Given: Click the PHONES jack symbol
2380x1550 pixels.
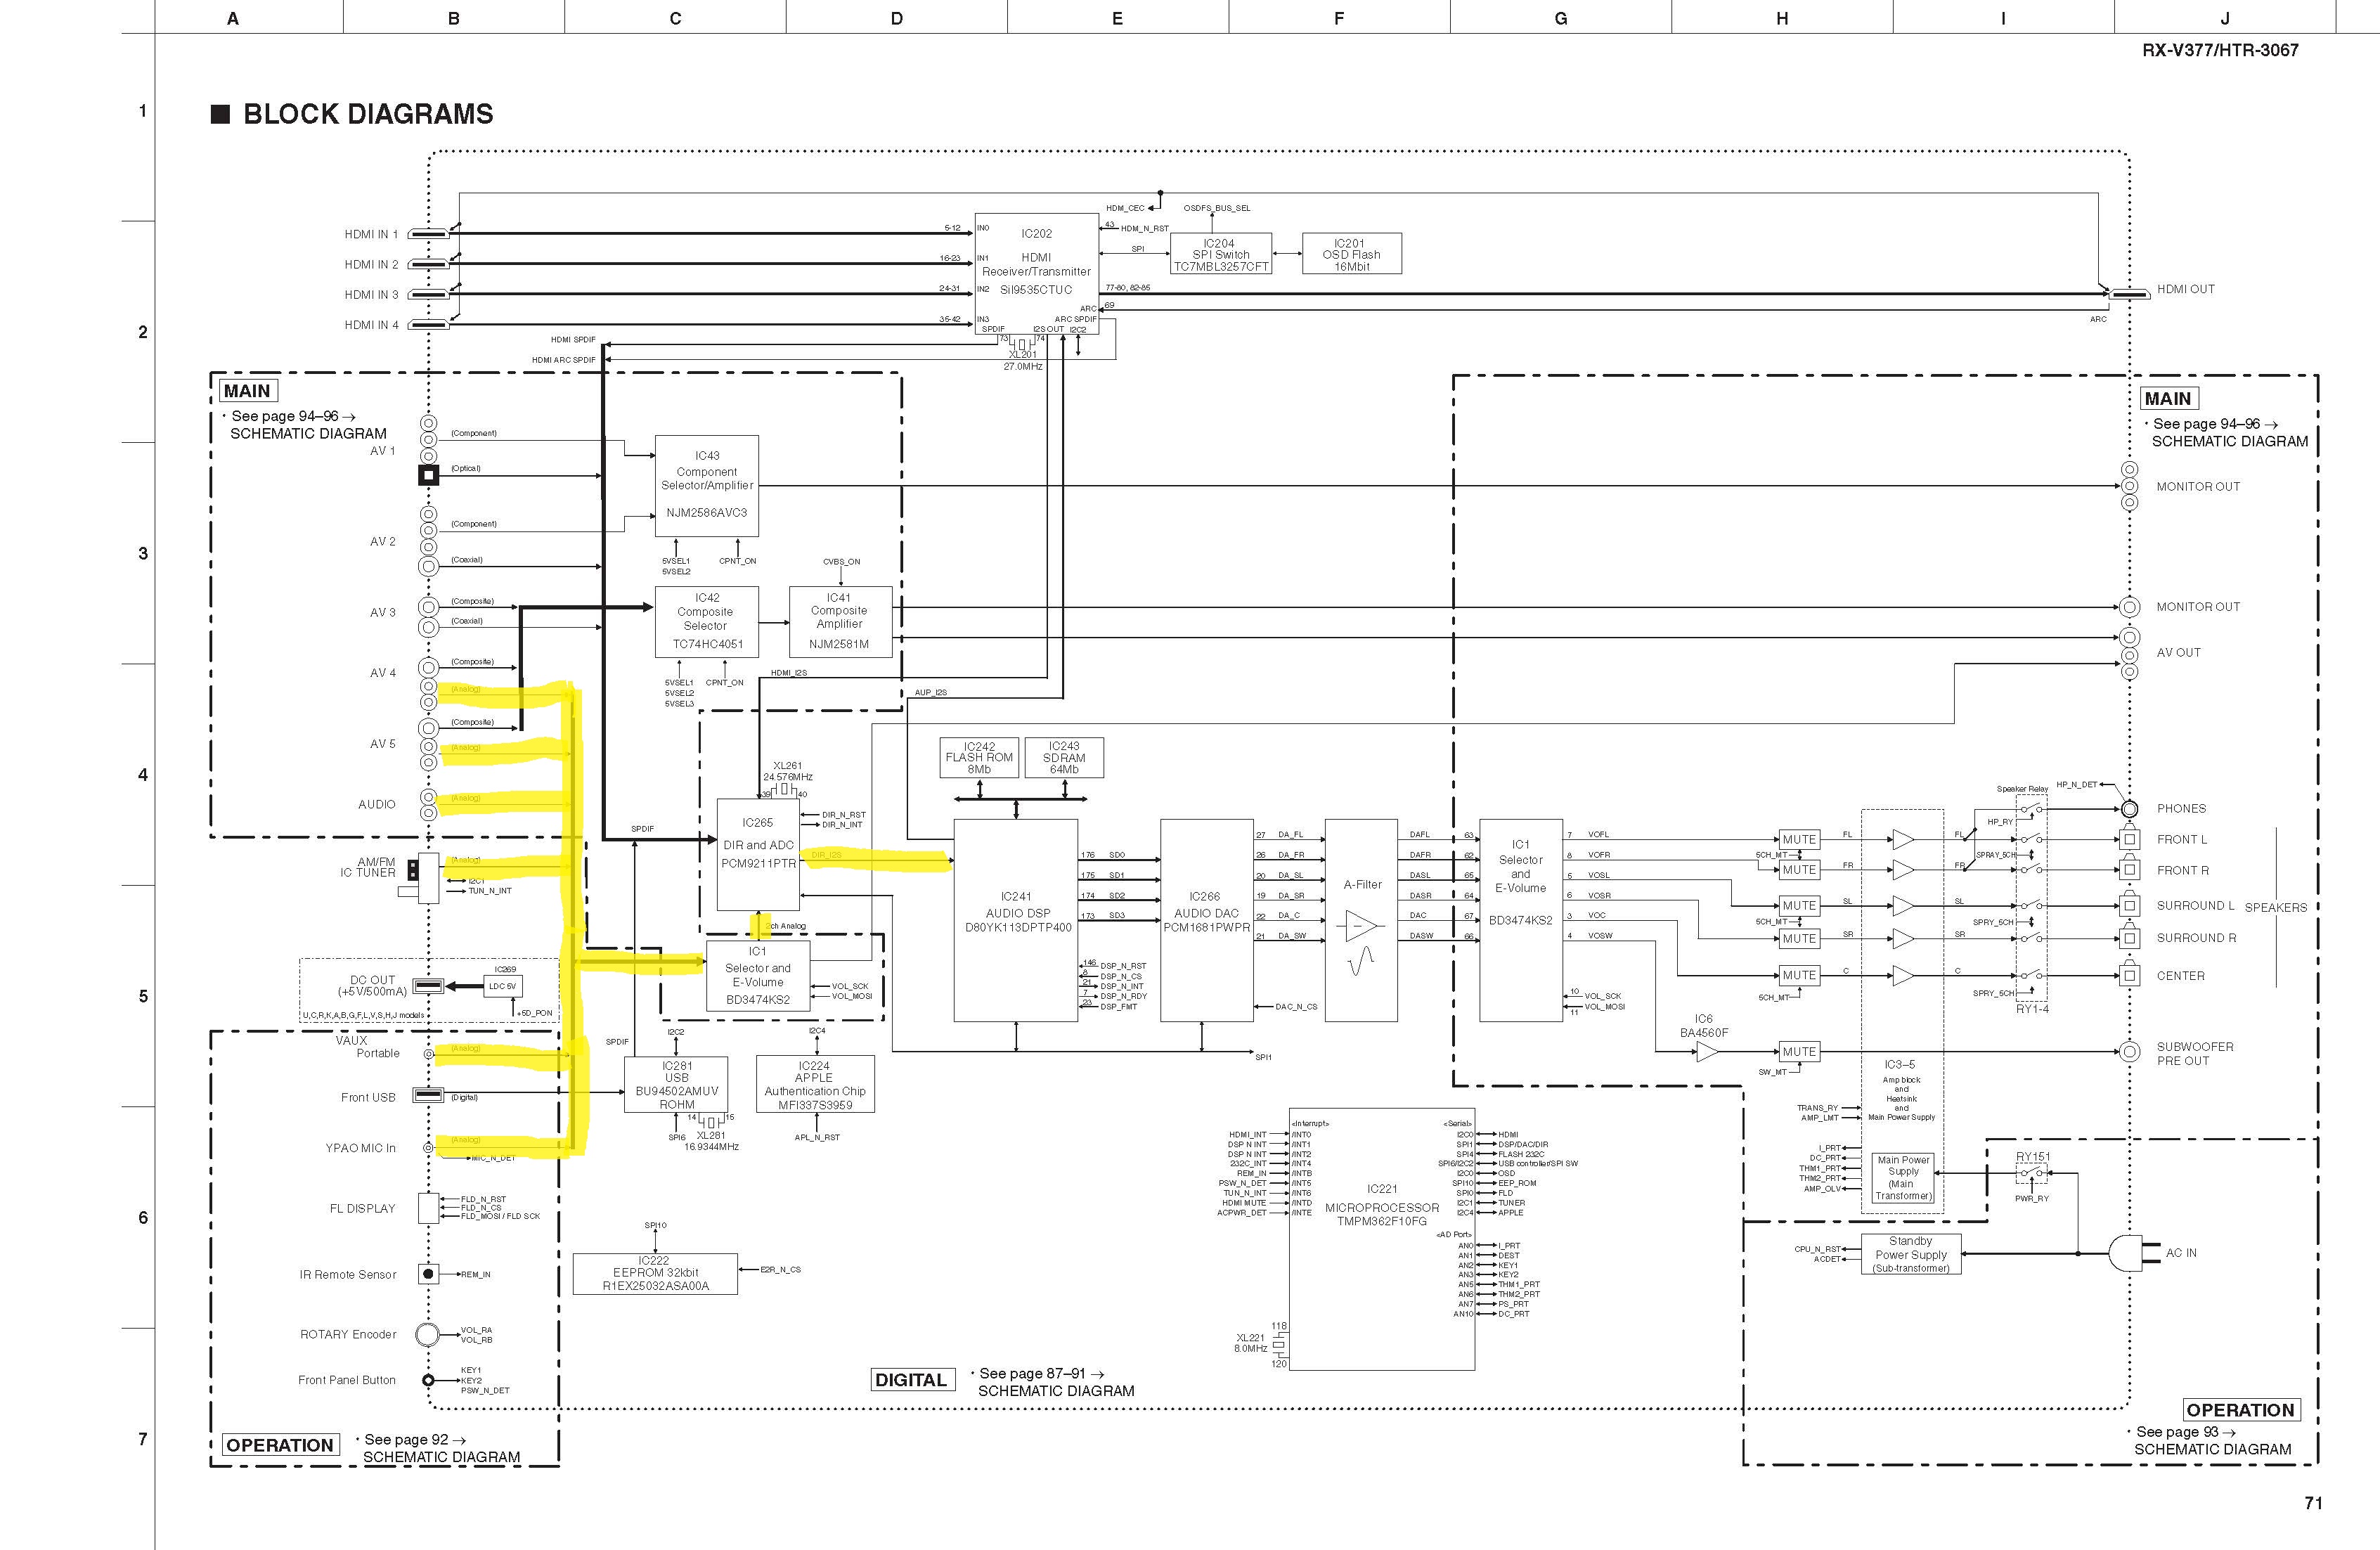Looking at the screenshot, I should tap(2130, 809).
